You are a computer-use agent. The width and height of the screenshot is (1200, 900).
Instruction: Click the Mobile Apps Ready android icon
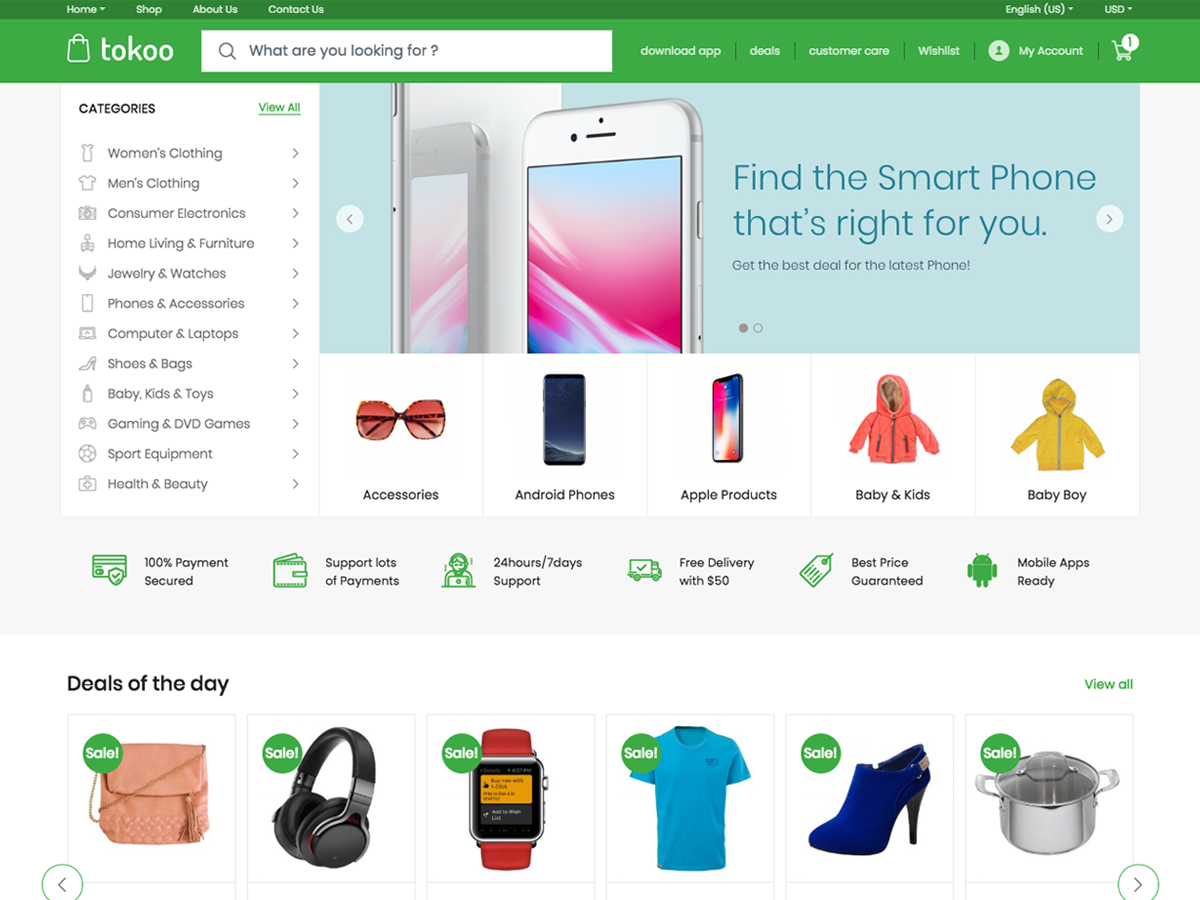[982, 570]
